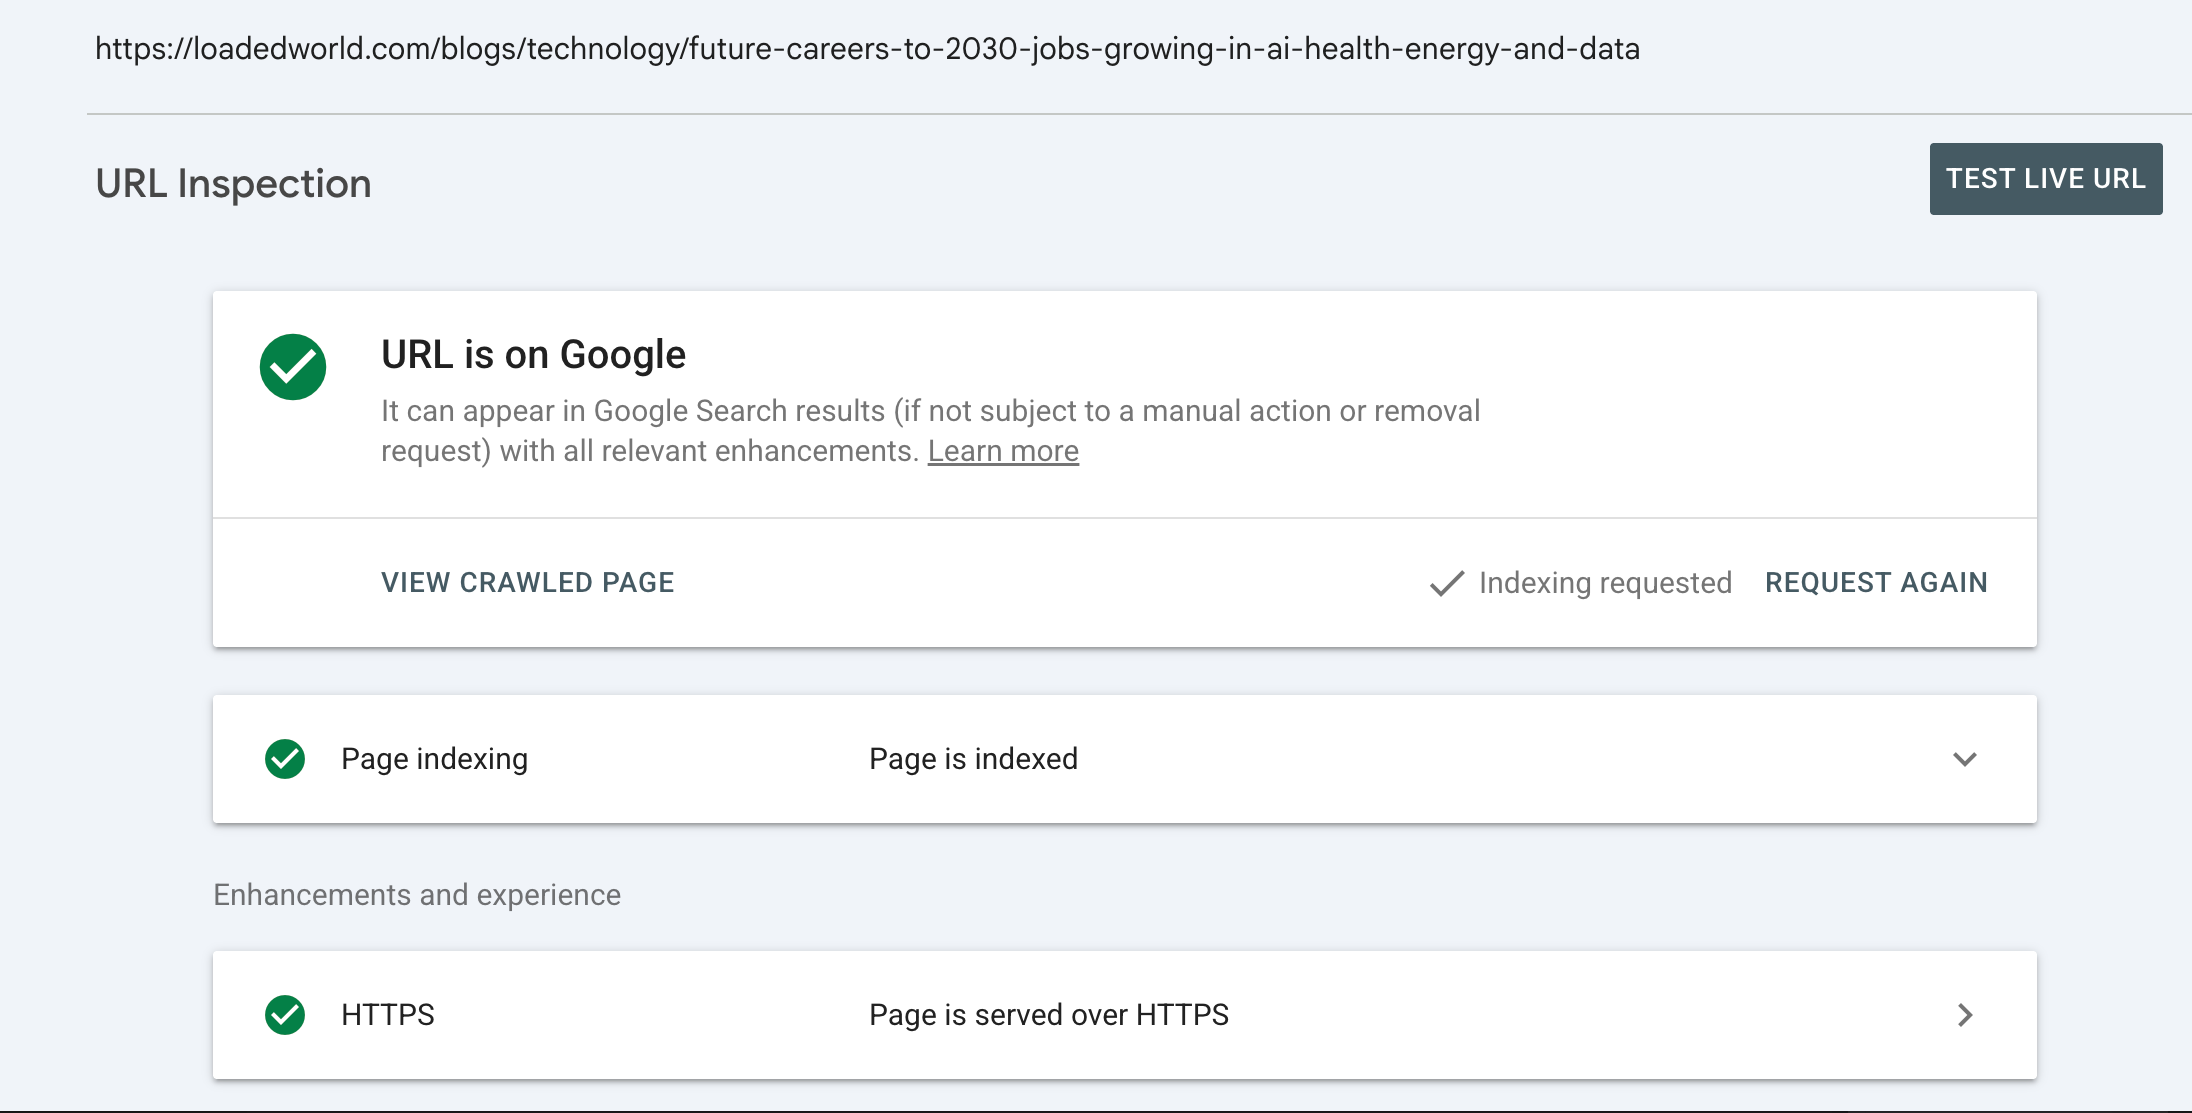Click the Indexing requested status text
Screen dimensions: 2192x1113
pos(1605,583)
